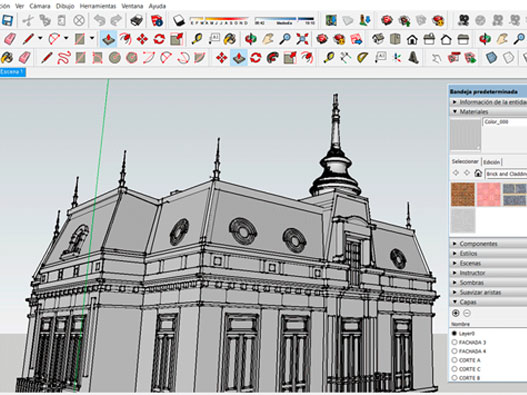
Task: Open the Ayuda menu
Action: [x=157, y=6]
